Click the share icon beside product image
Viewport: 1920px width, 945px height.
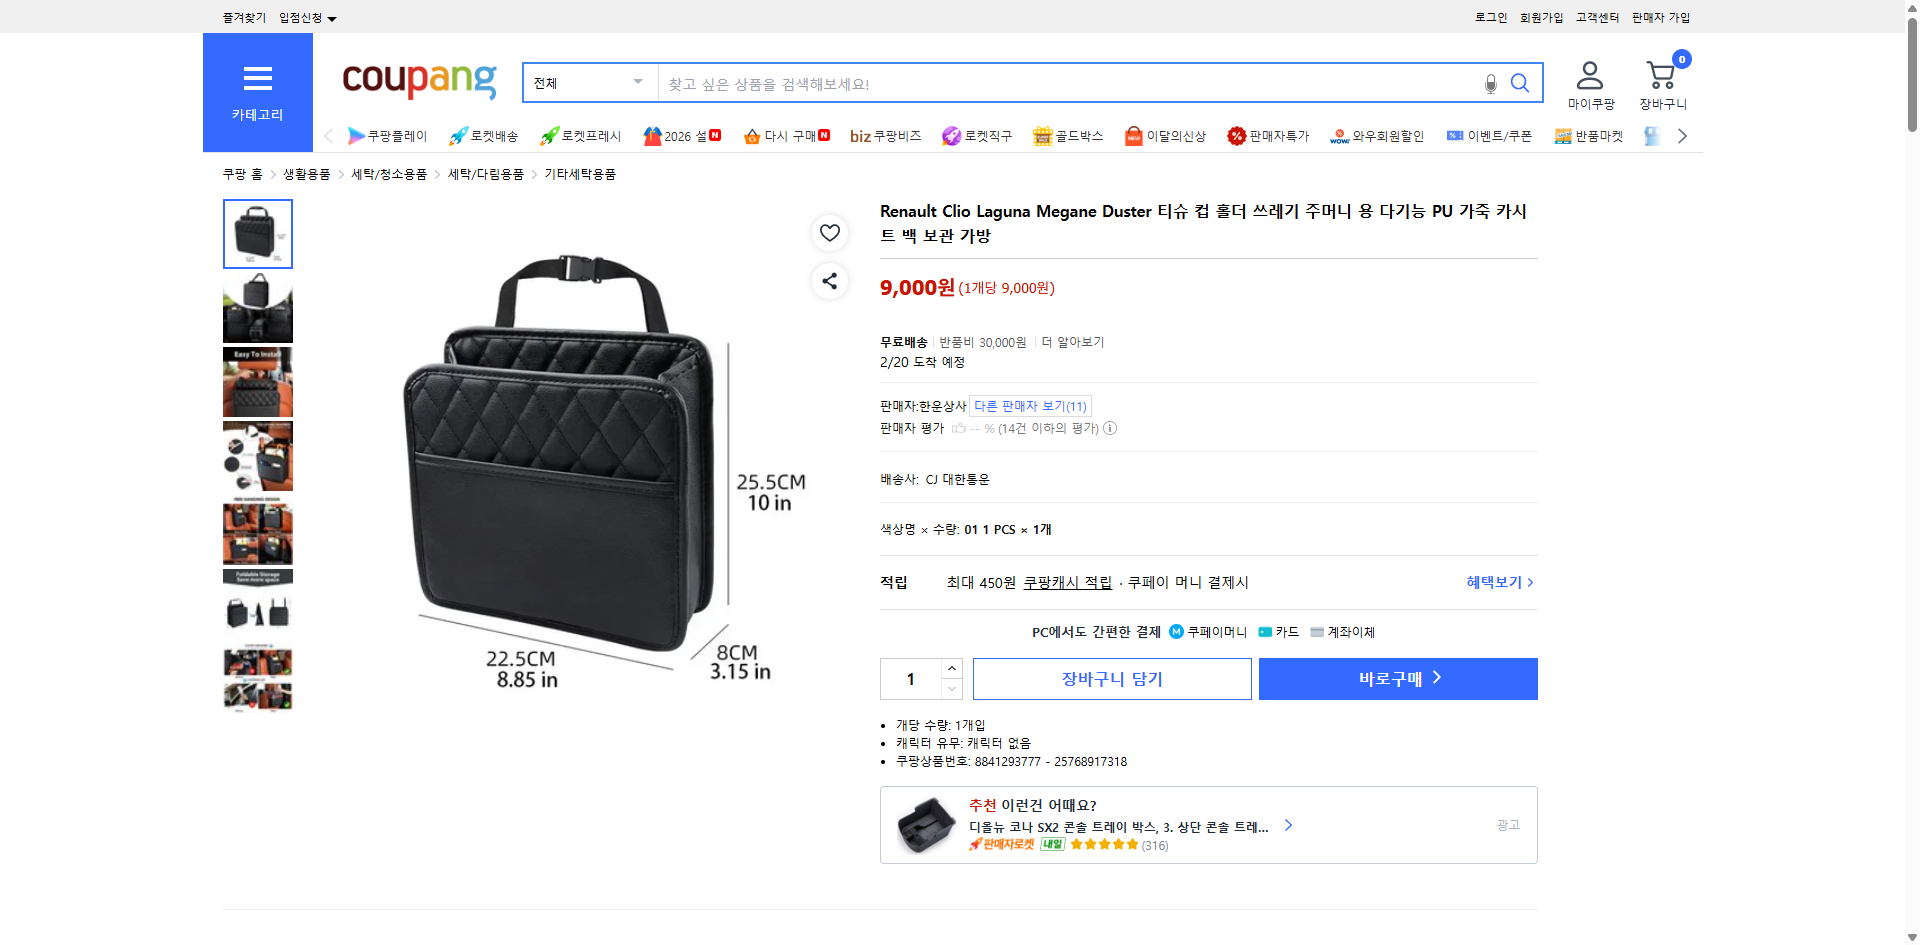coord(829,281)
